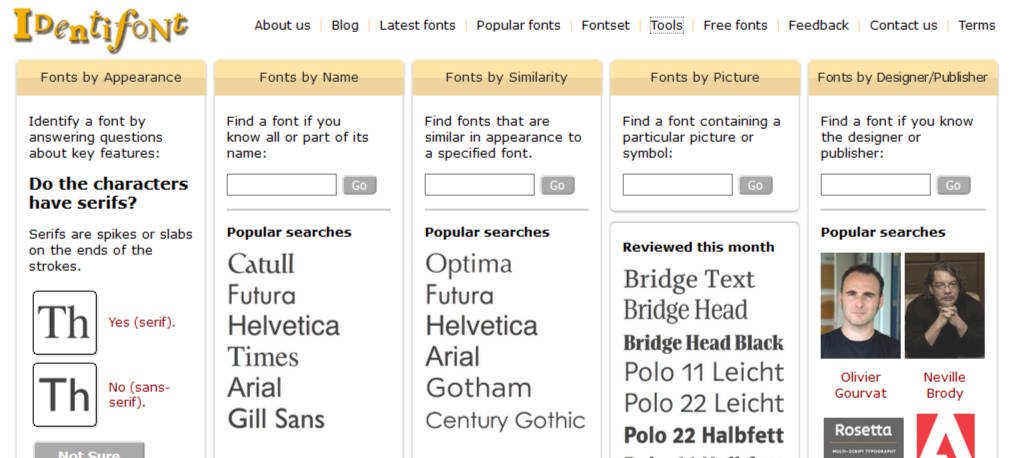Click Go in Fonts by Picture
1024x458 pixels.
[x=756, y=186]
